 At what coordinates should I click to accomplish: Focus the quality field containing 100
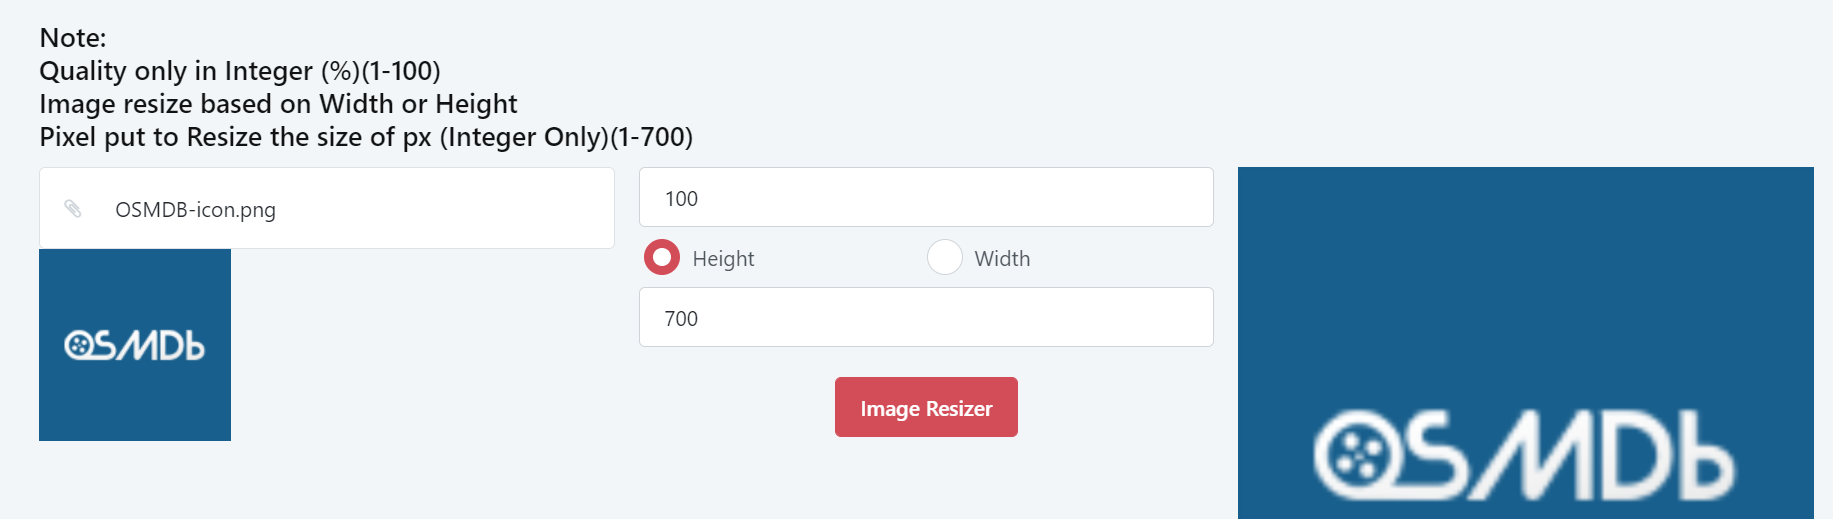(x=925, y=198)
